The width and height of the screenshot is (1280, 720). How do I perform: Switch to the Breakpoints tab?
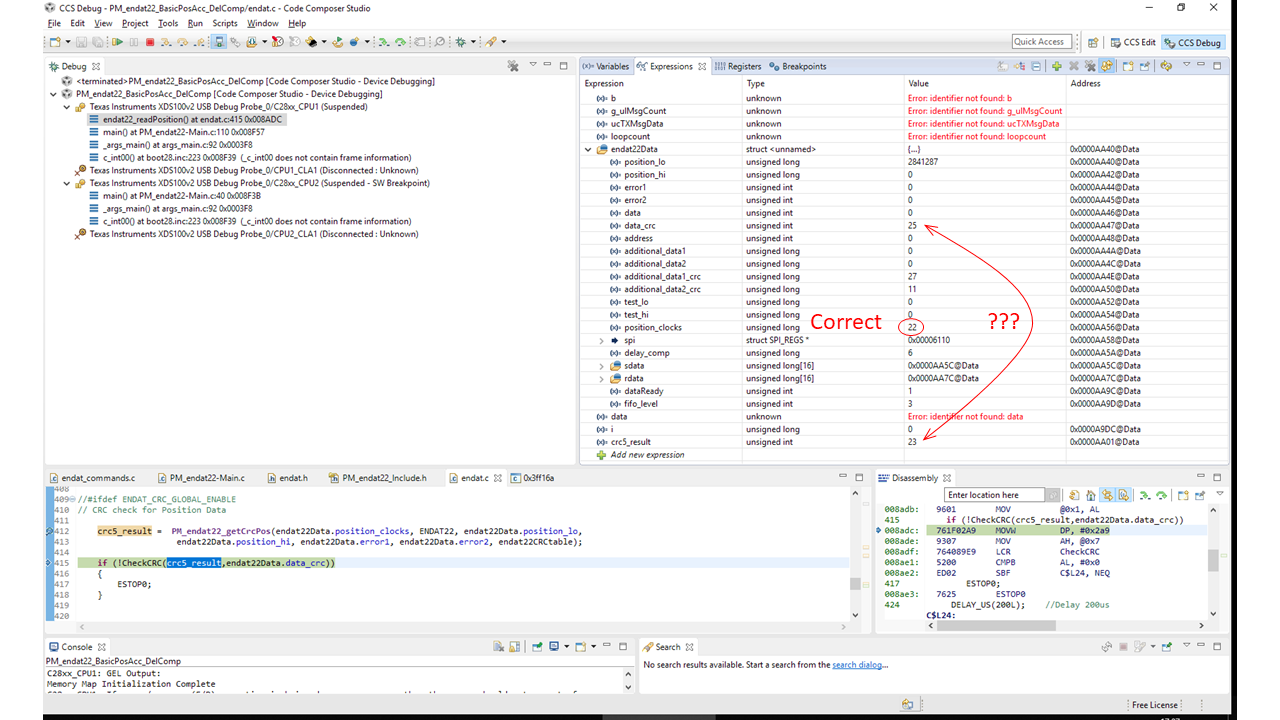(798, 66)
